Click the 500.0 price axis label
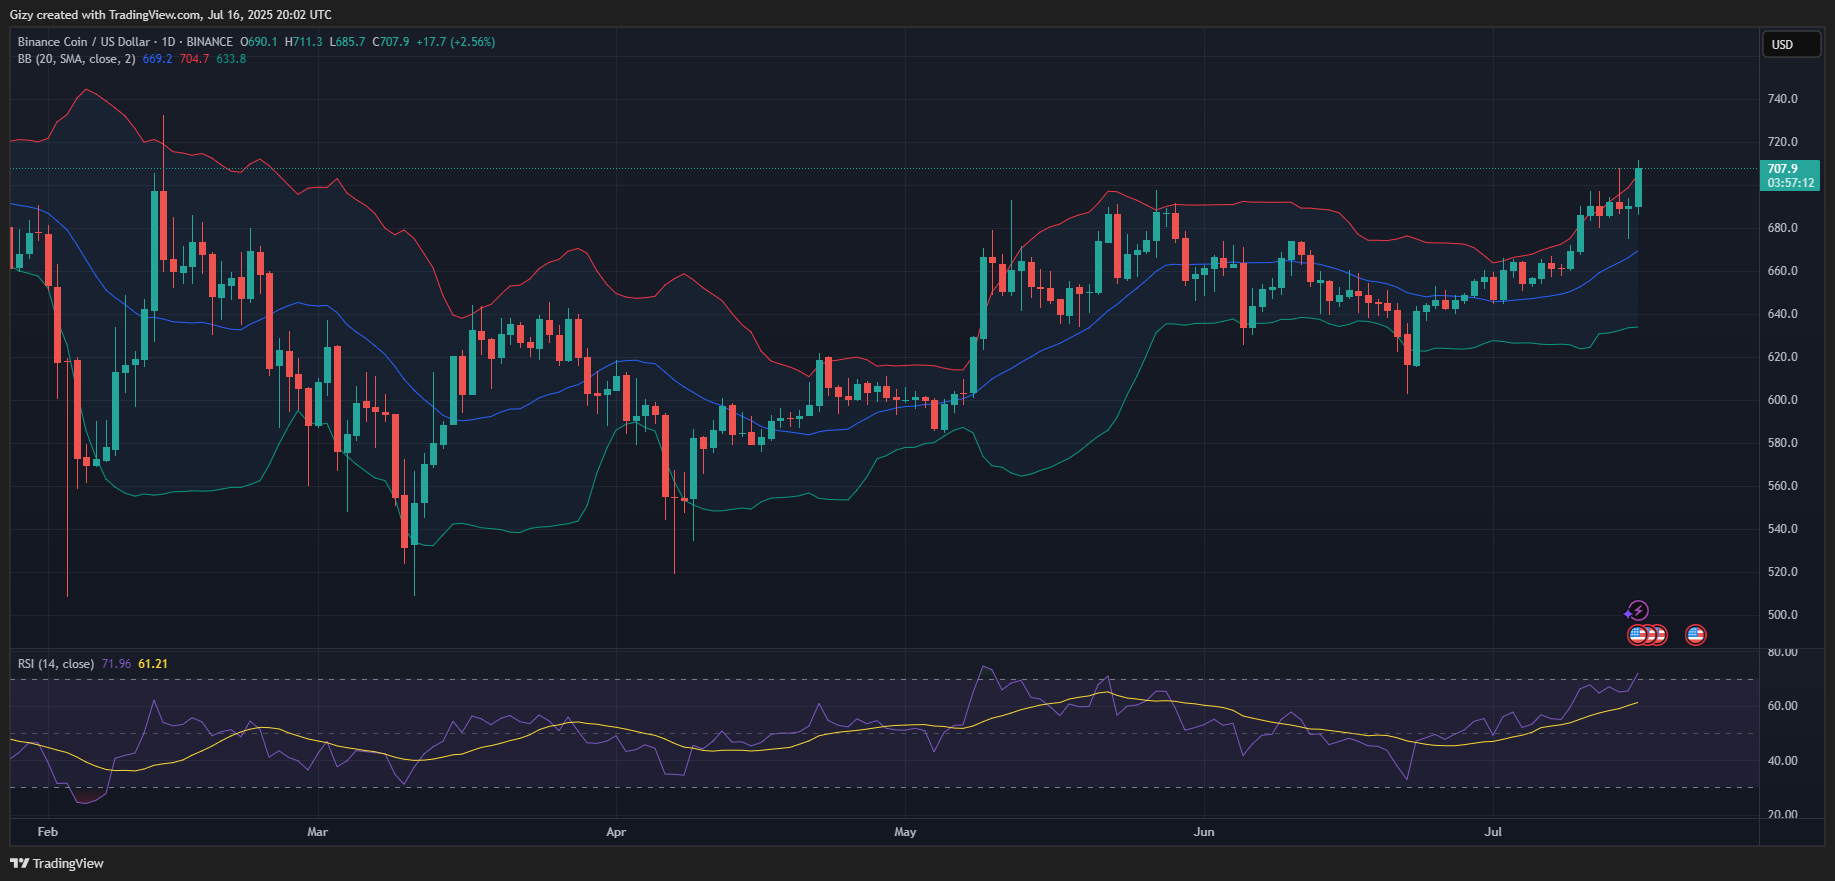The width and height of the screenshot is (1835, 881). click(1782, 615)
